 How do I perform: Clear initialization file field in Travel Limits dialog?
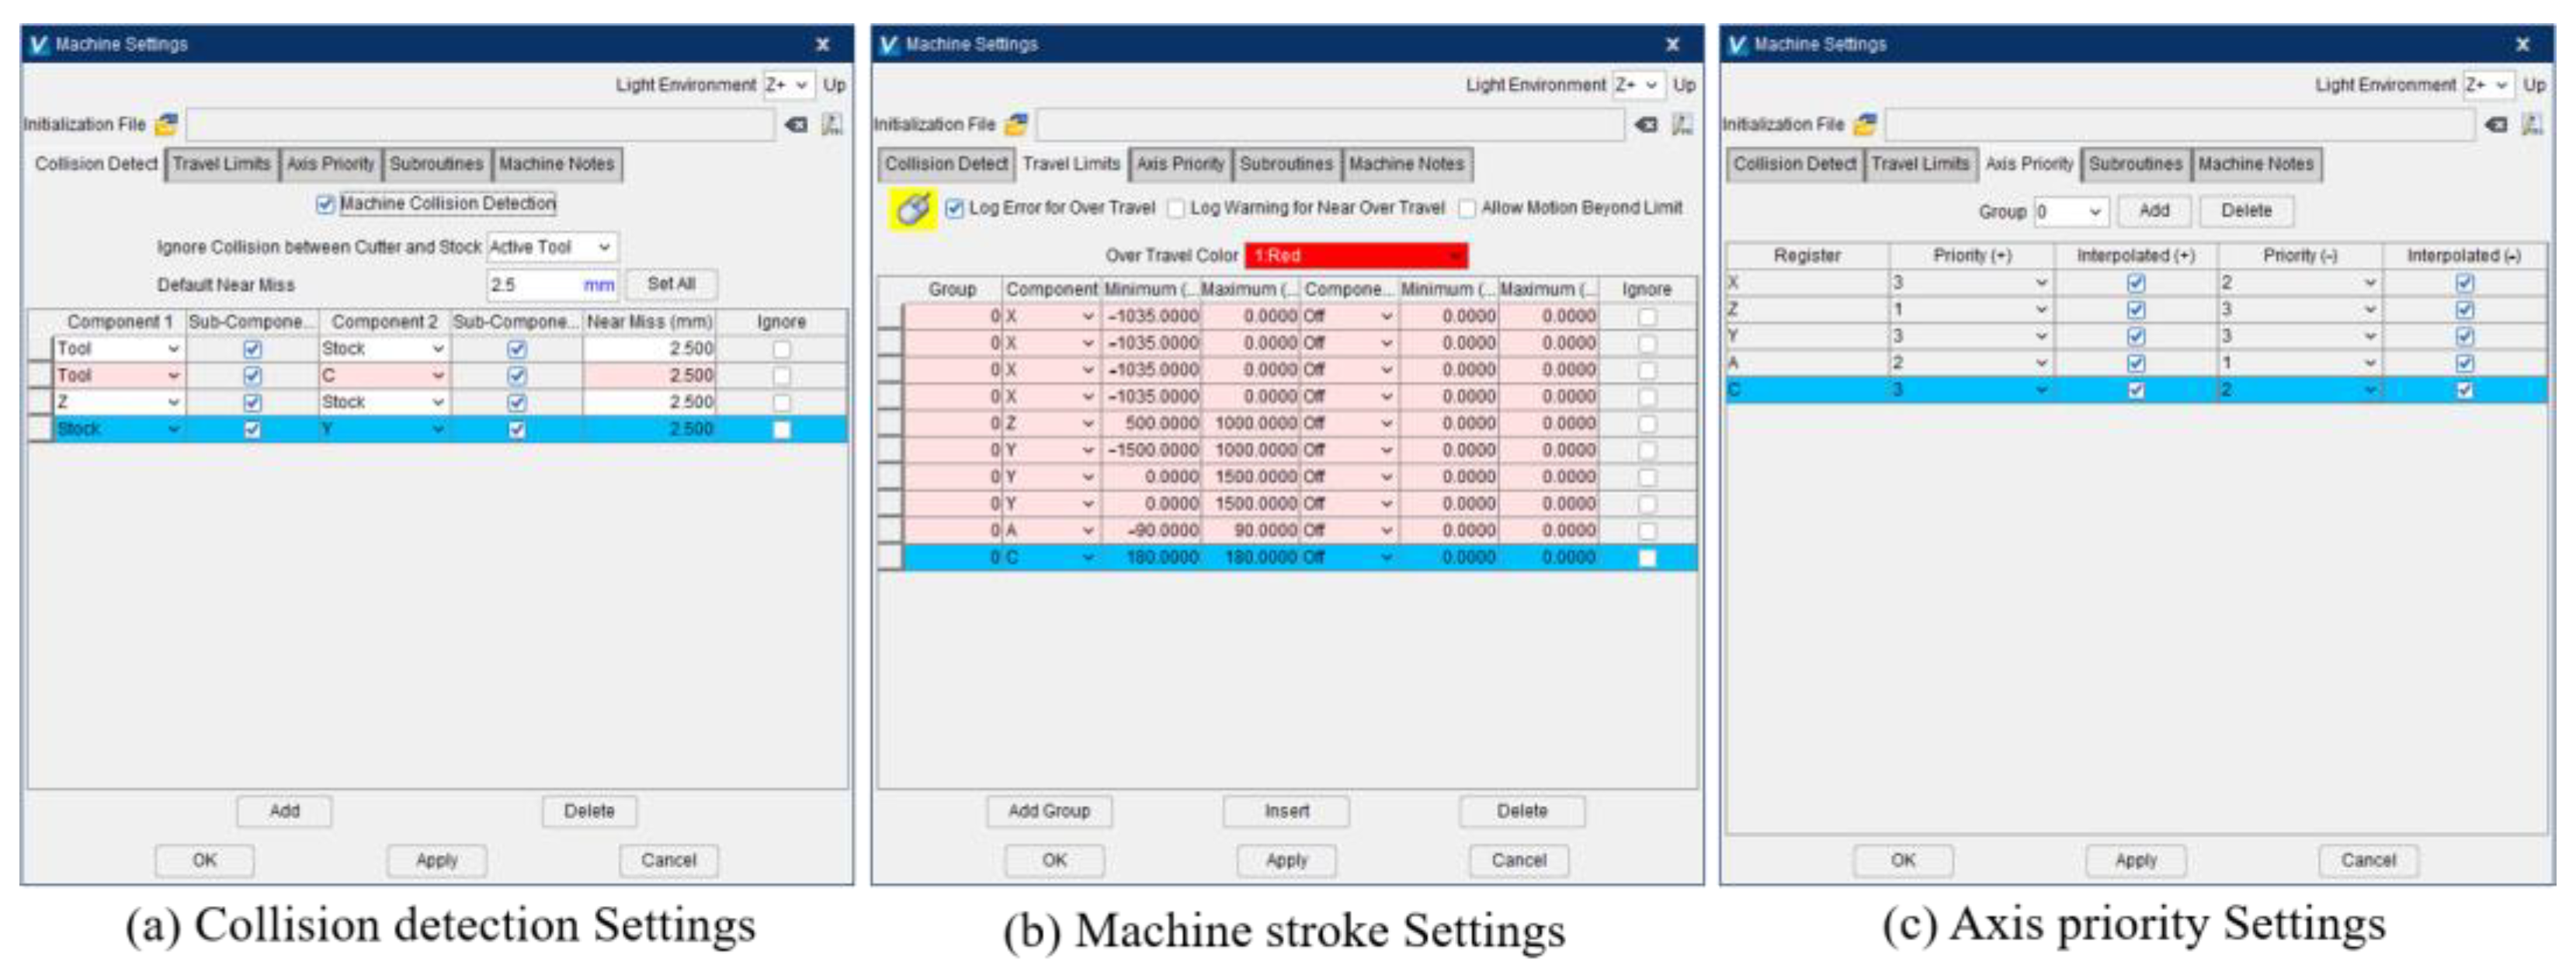[1646, 124]
